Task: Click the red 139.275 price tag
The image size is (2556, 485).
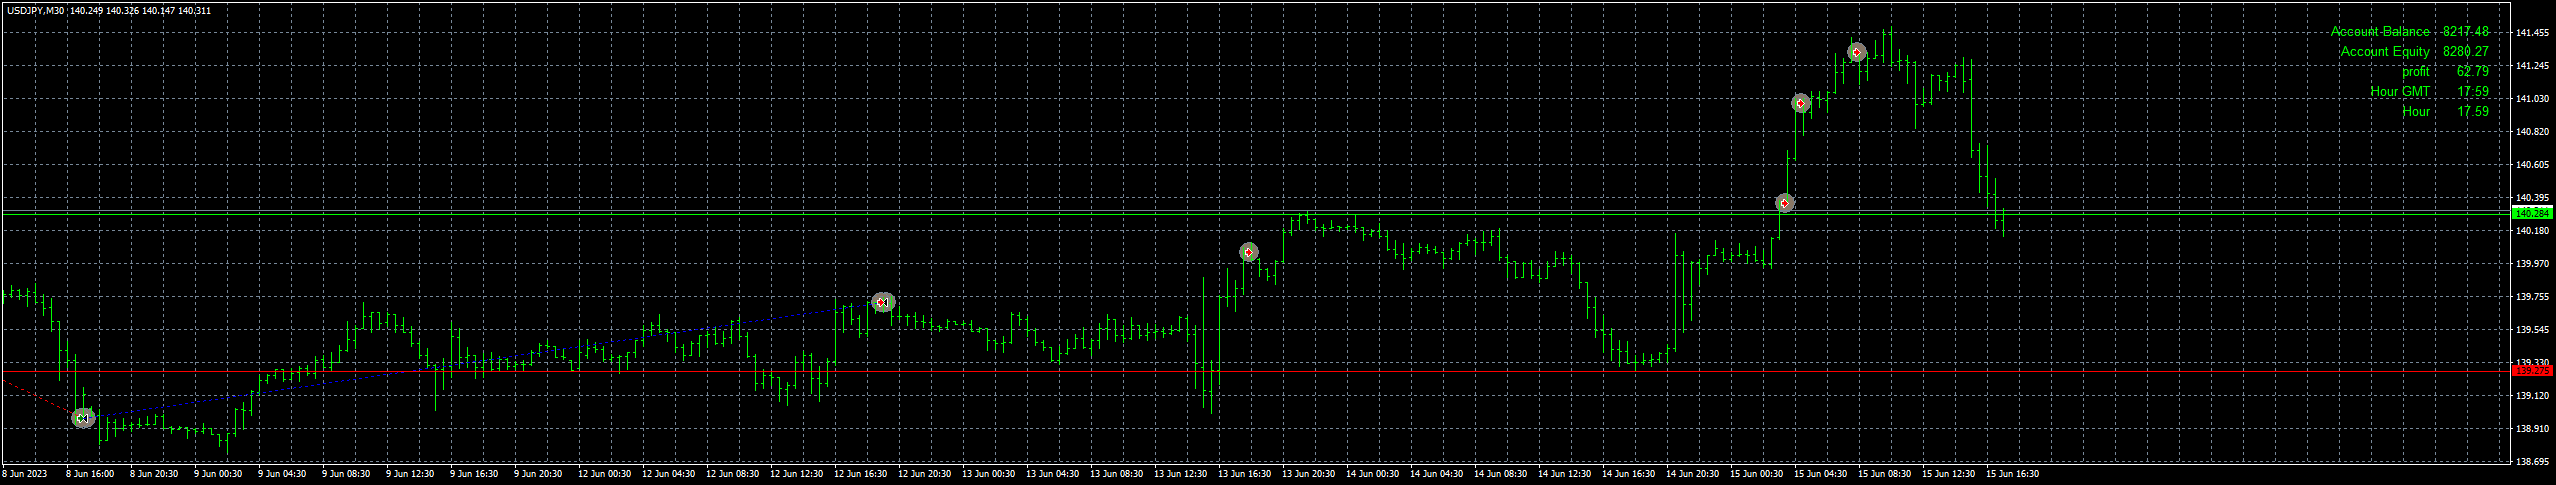Action: [x=2531, y=370]
